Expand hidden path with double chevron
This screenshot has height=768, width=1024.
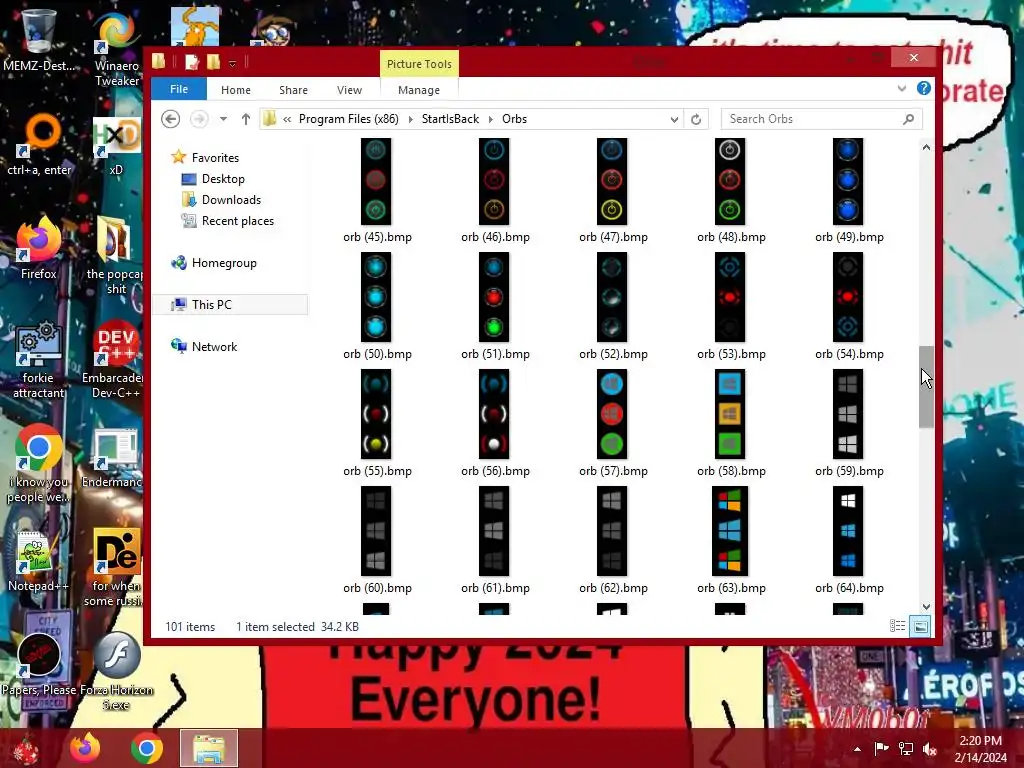tap(287, 119)
